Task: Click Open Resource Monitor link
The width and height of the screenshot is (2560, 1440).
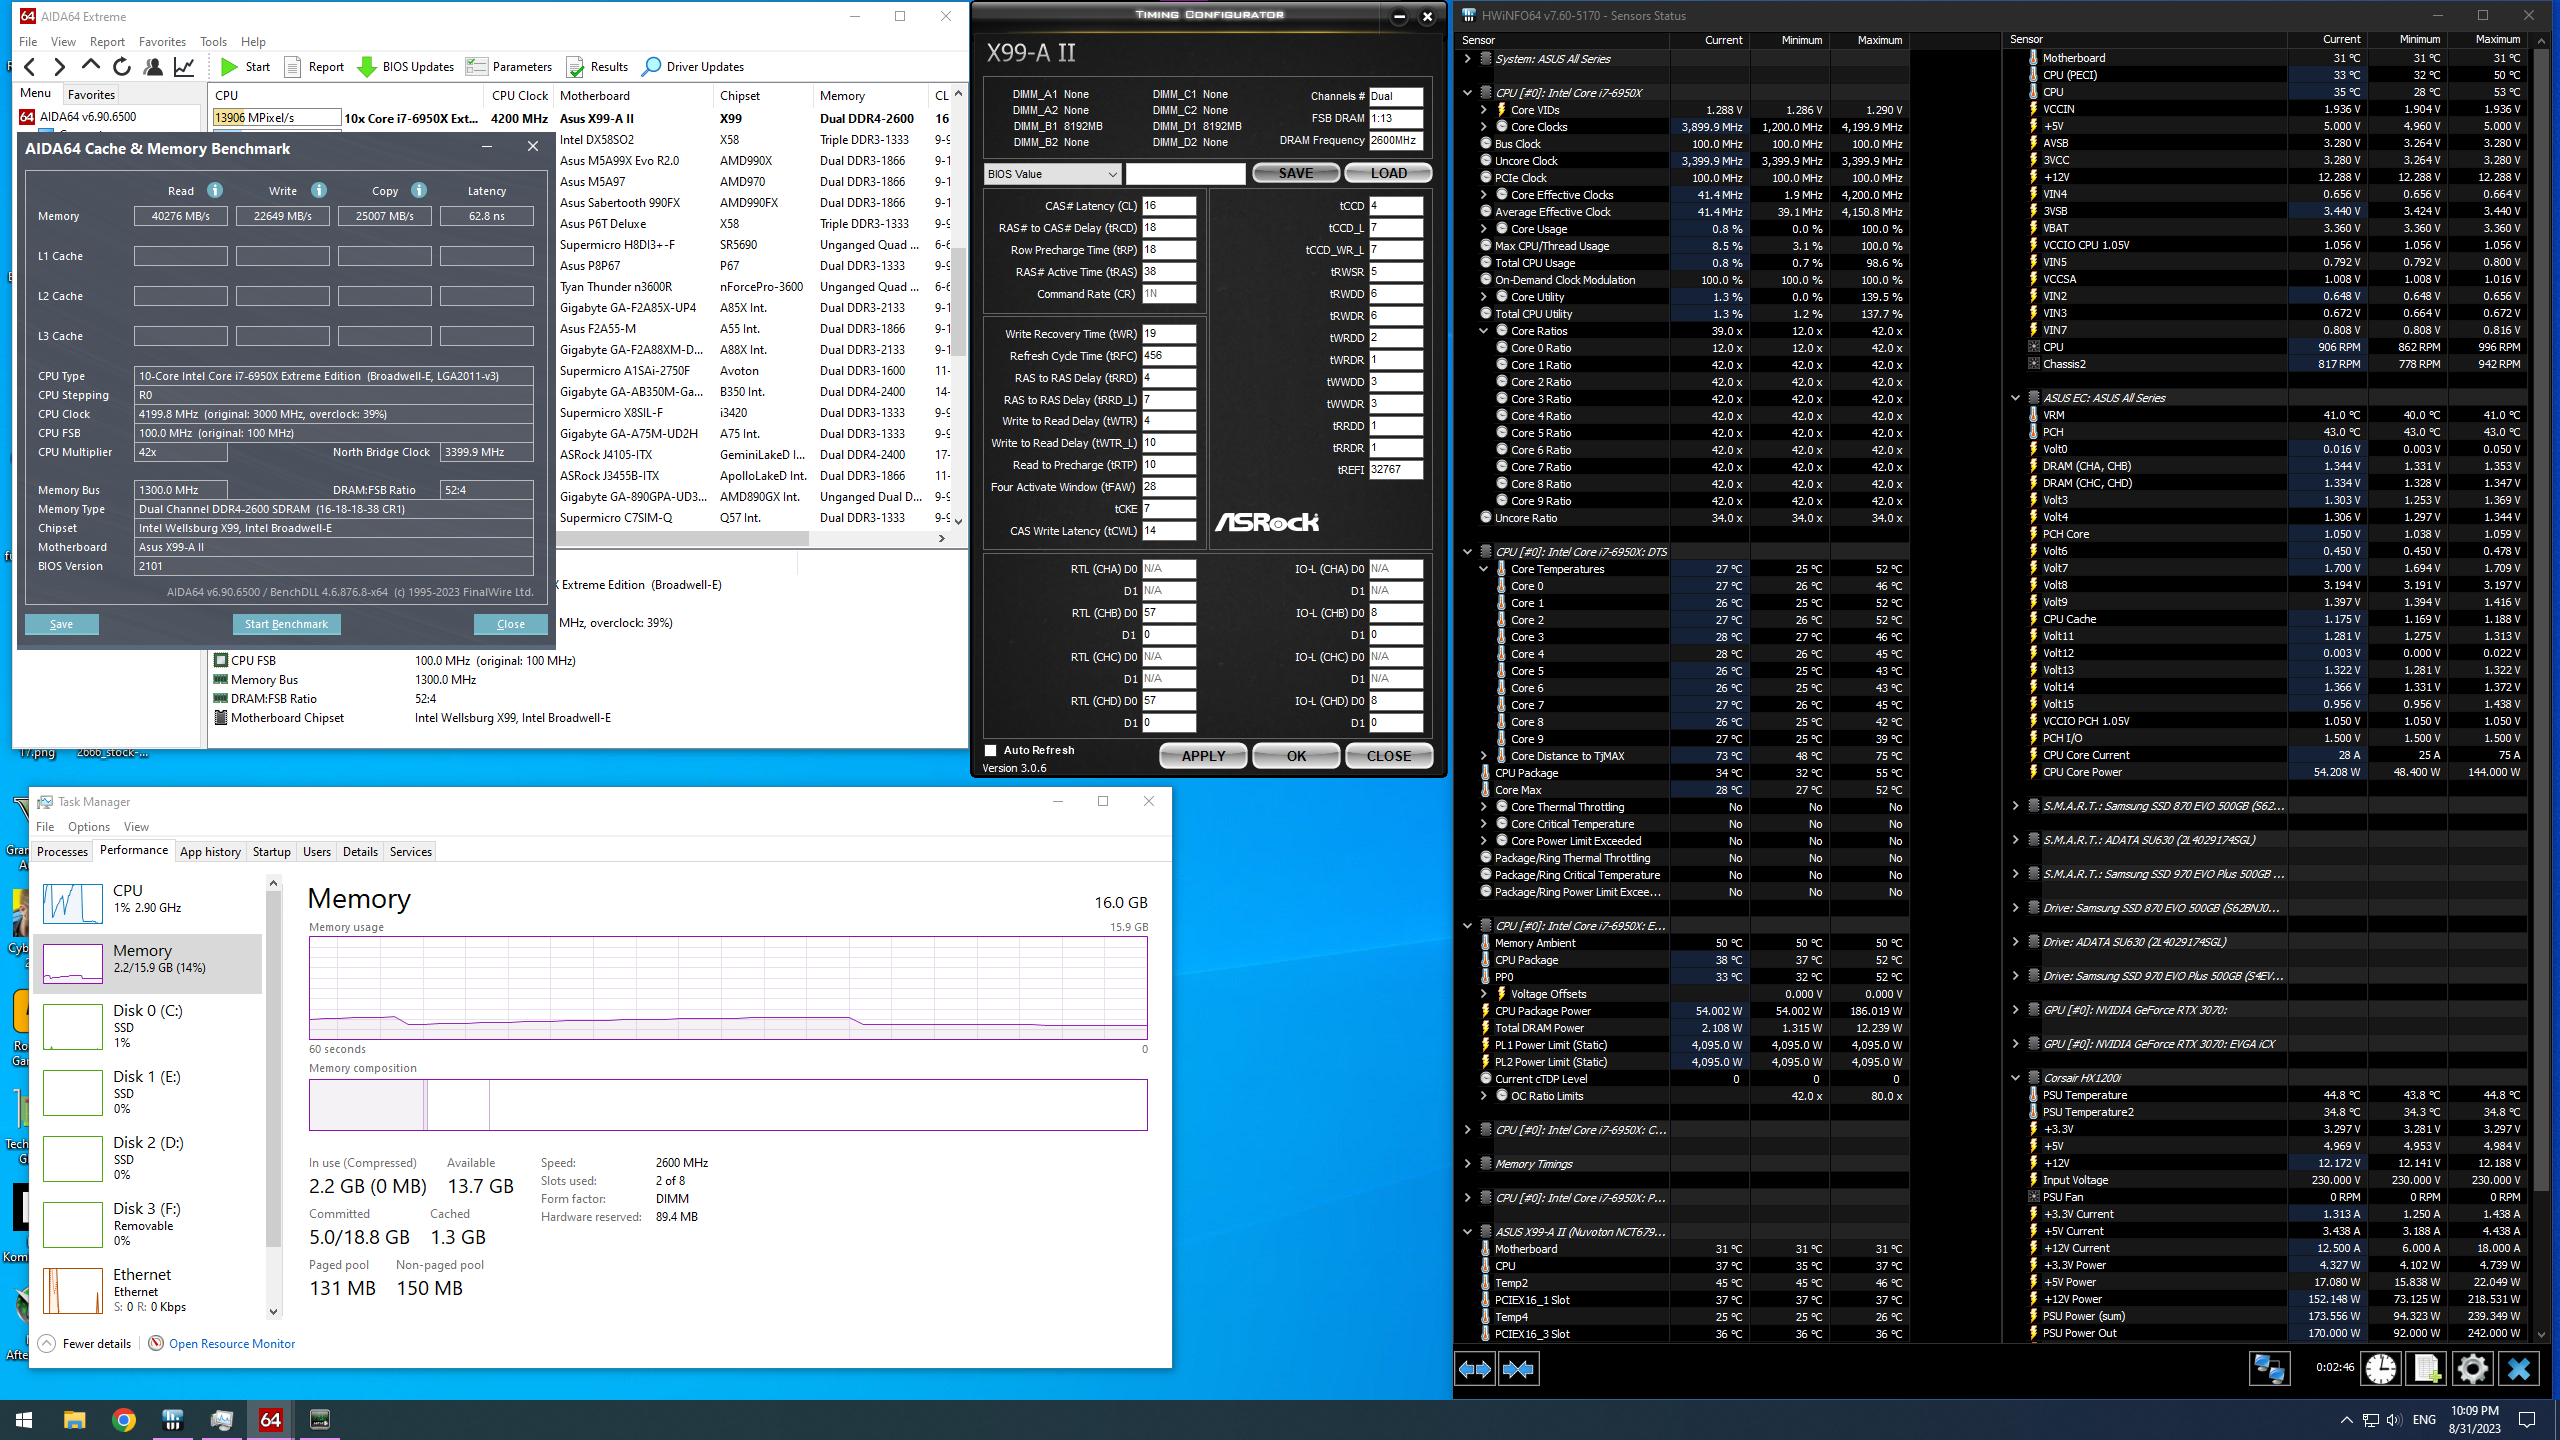Action: (232, 1344)
